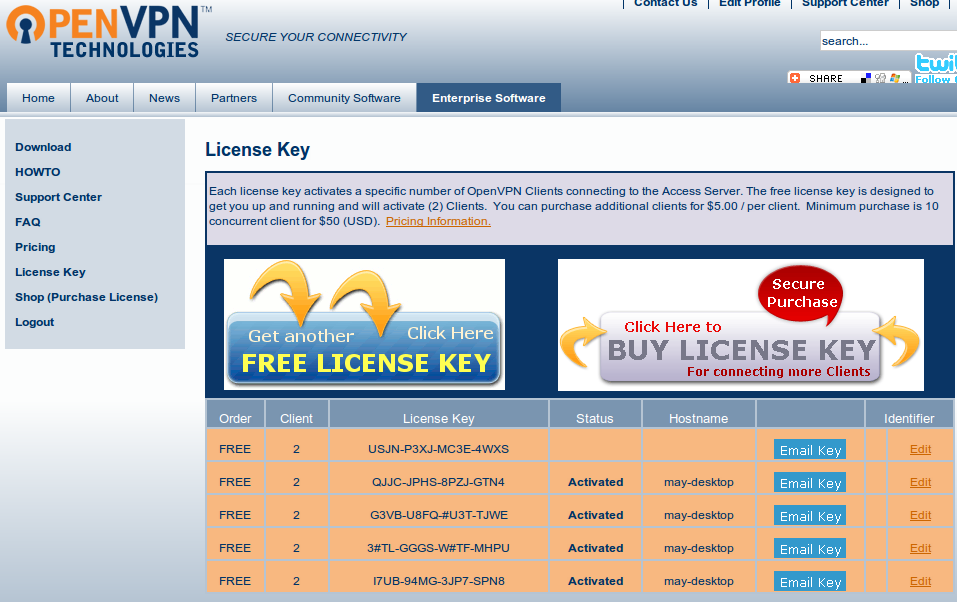Open Support Center in the sidebar
The height and width of the screenshot is (602, 957).
pos(59,197)
